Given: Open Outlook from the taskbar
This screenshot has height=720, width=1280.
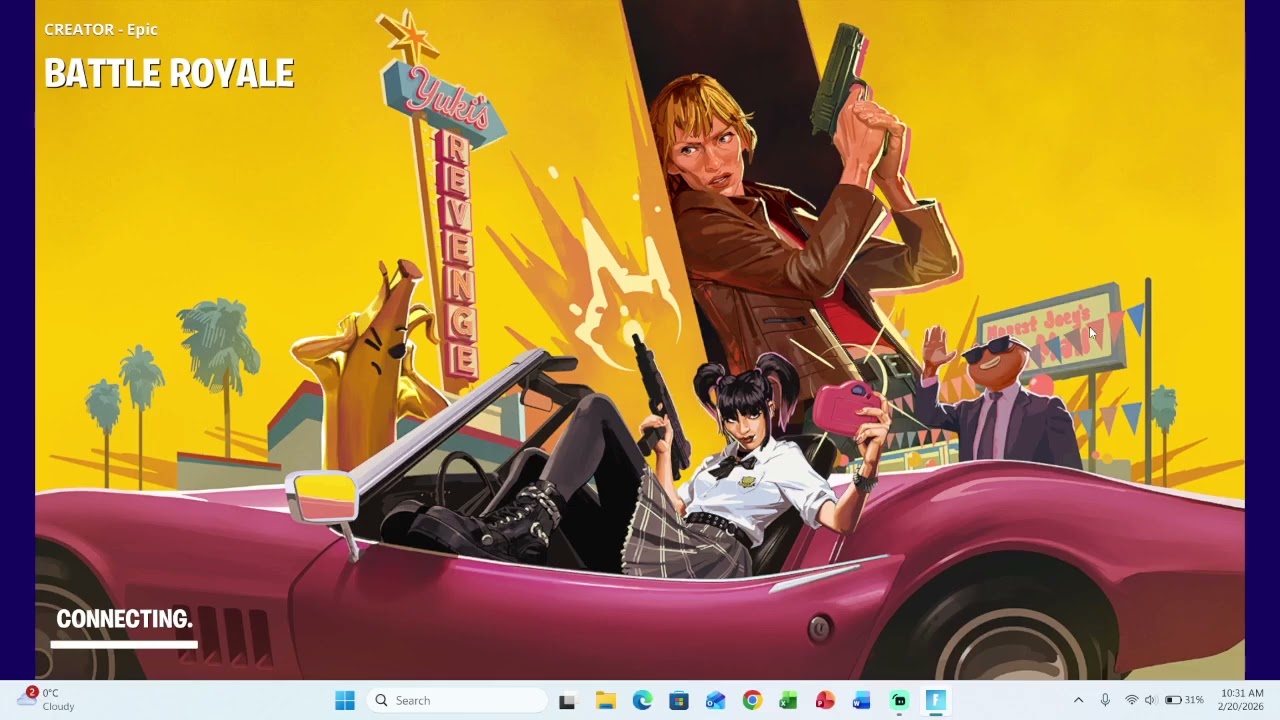Looking at the screenshot, I should 715,701.
